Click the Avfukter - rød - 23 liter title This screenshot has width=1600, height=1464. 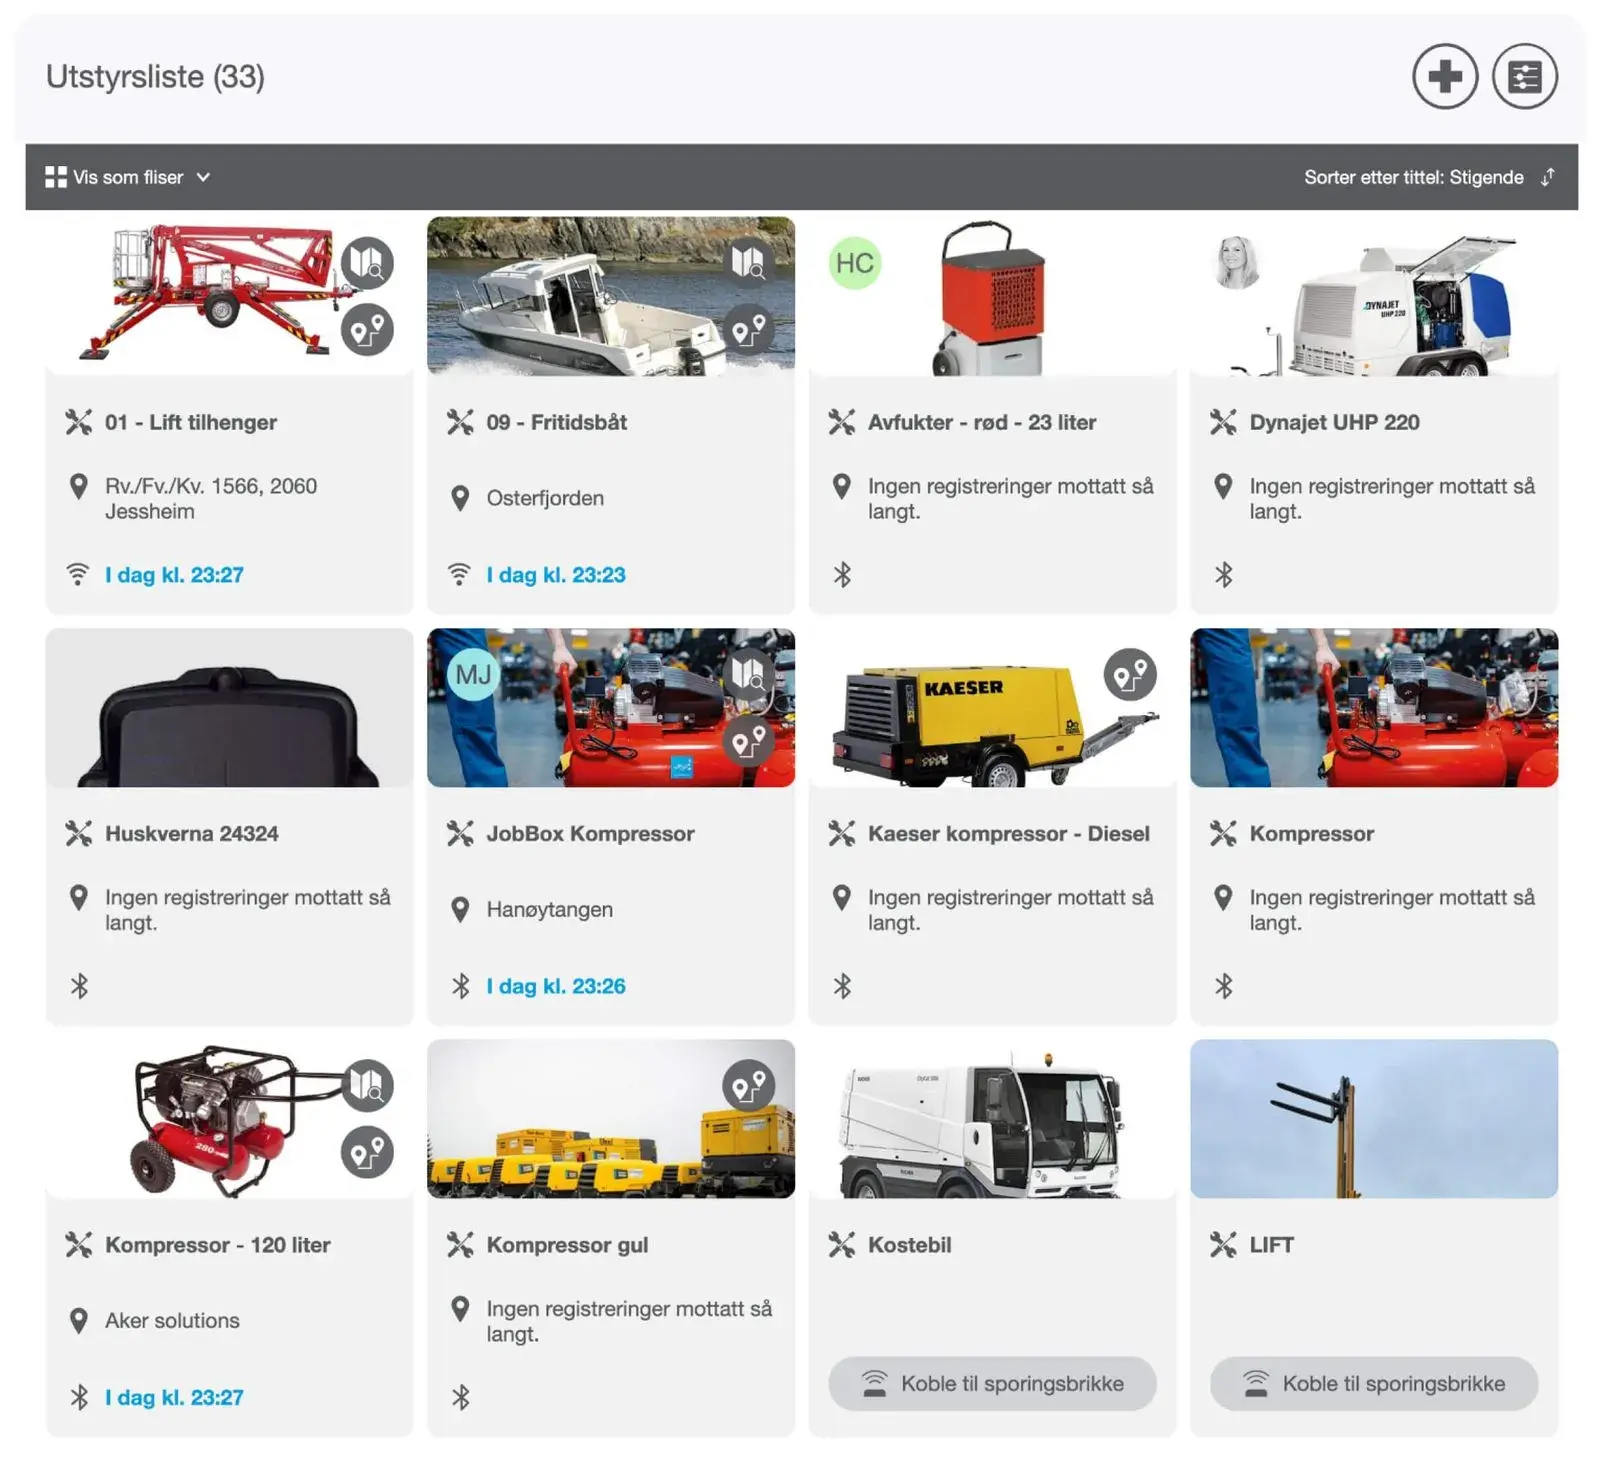pos(981,422)
